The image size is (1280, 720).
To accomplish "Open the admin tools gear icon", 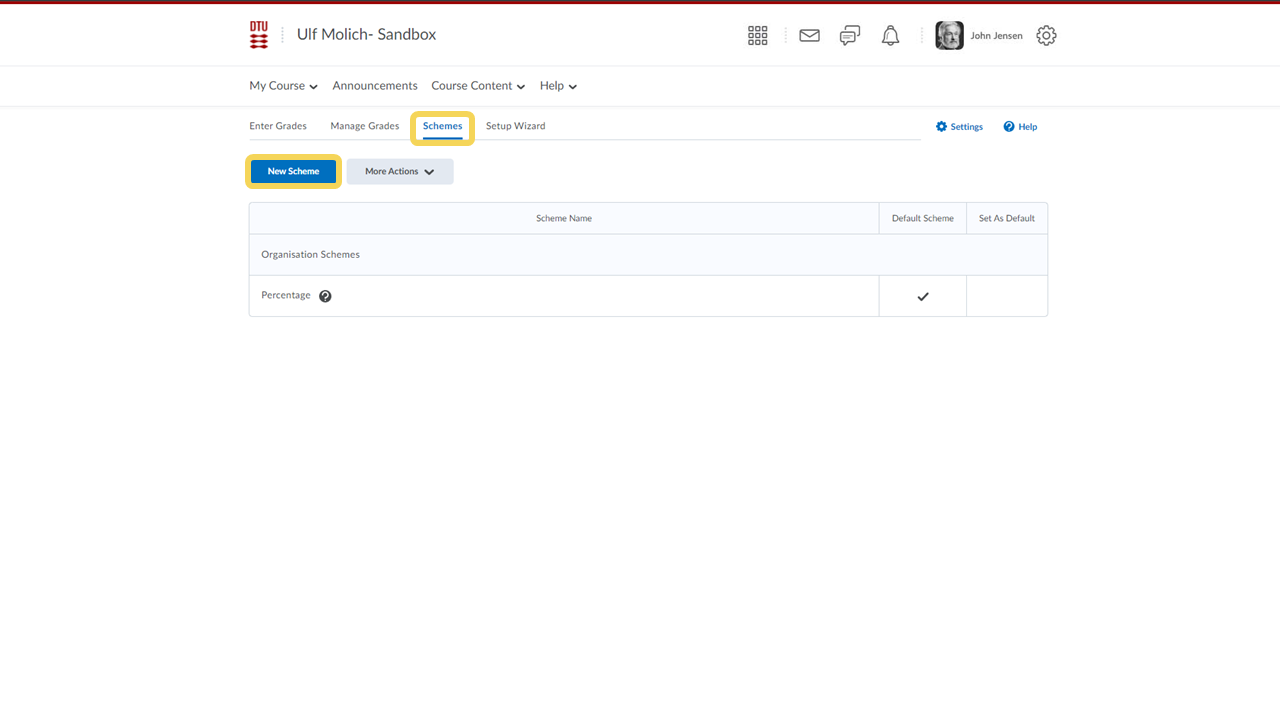I will click(x=1046, y=36).
